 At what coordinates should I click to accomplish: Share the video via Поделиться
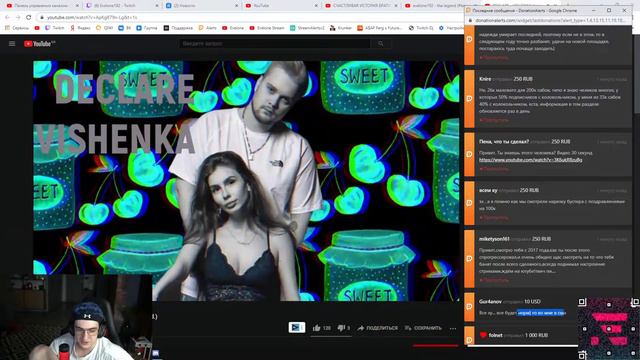coord(377,328)
